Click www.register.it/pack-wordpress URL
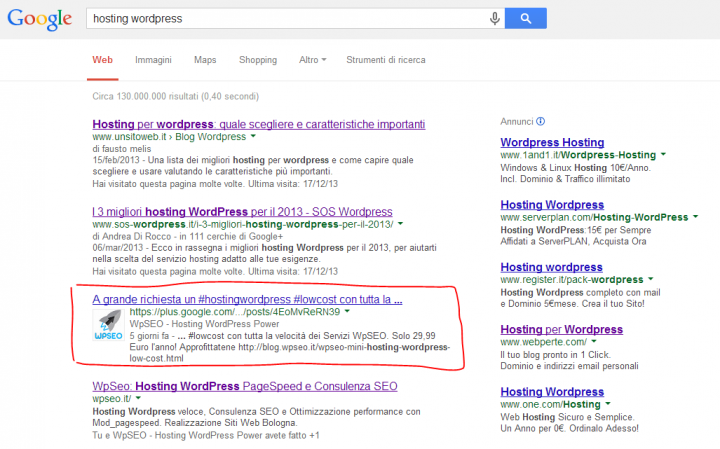Viewport: 720px width, 449px height. (x=572, y=280)
